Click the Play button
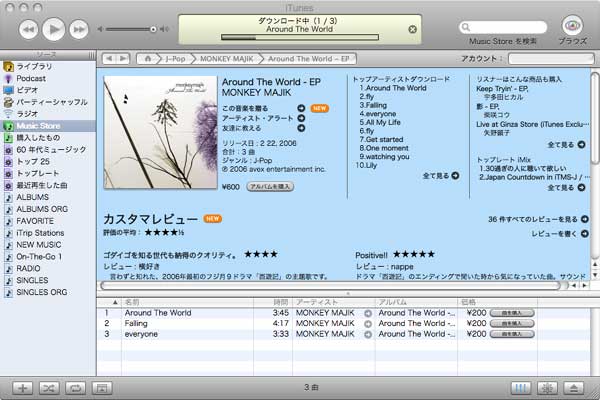Image resolution: width=600 pixels, height=400 pixels. tap(54, 29)
